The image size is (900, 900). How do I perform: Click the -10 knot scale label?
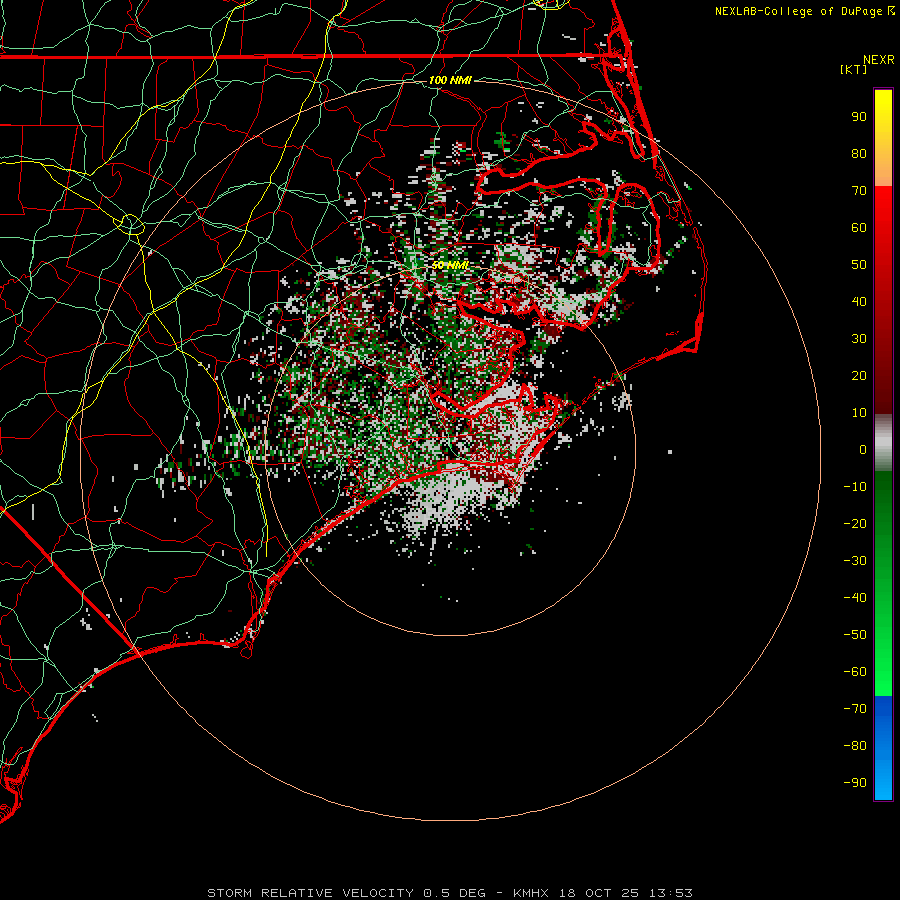pyautogui.click(x=855, y=487)
